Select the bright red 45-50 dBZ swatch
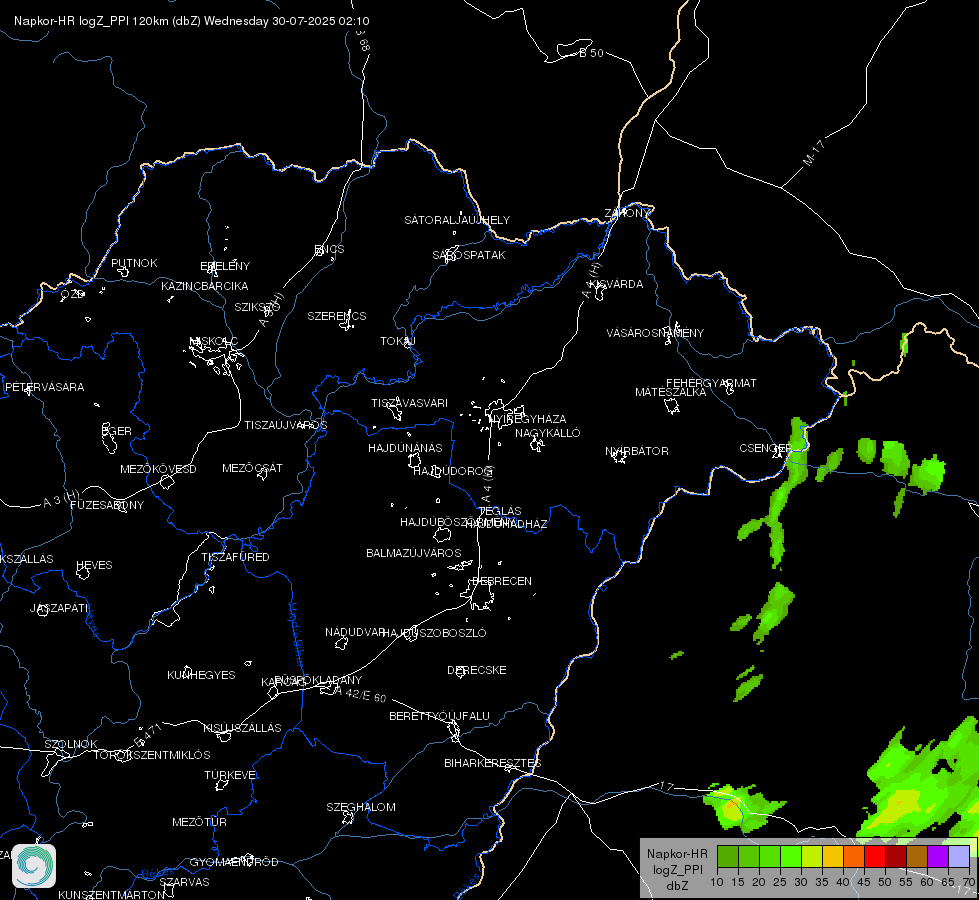This screenshot has height=900, width=979. click(x=875, y=856)
